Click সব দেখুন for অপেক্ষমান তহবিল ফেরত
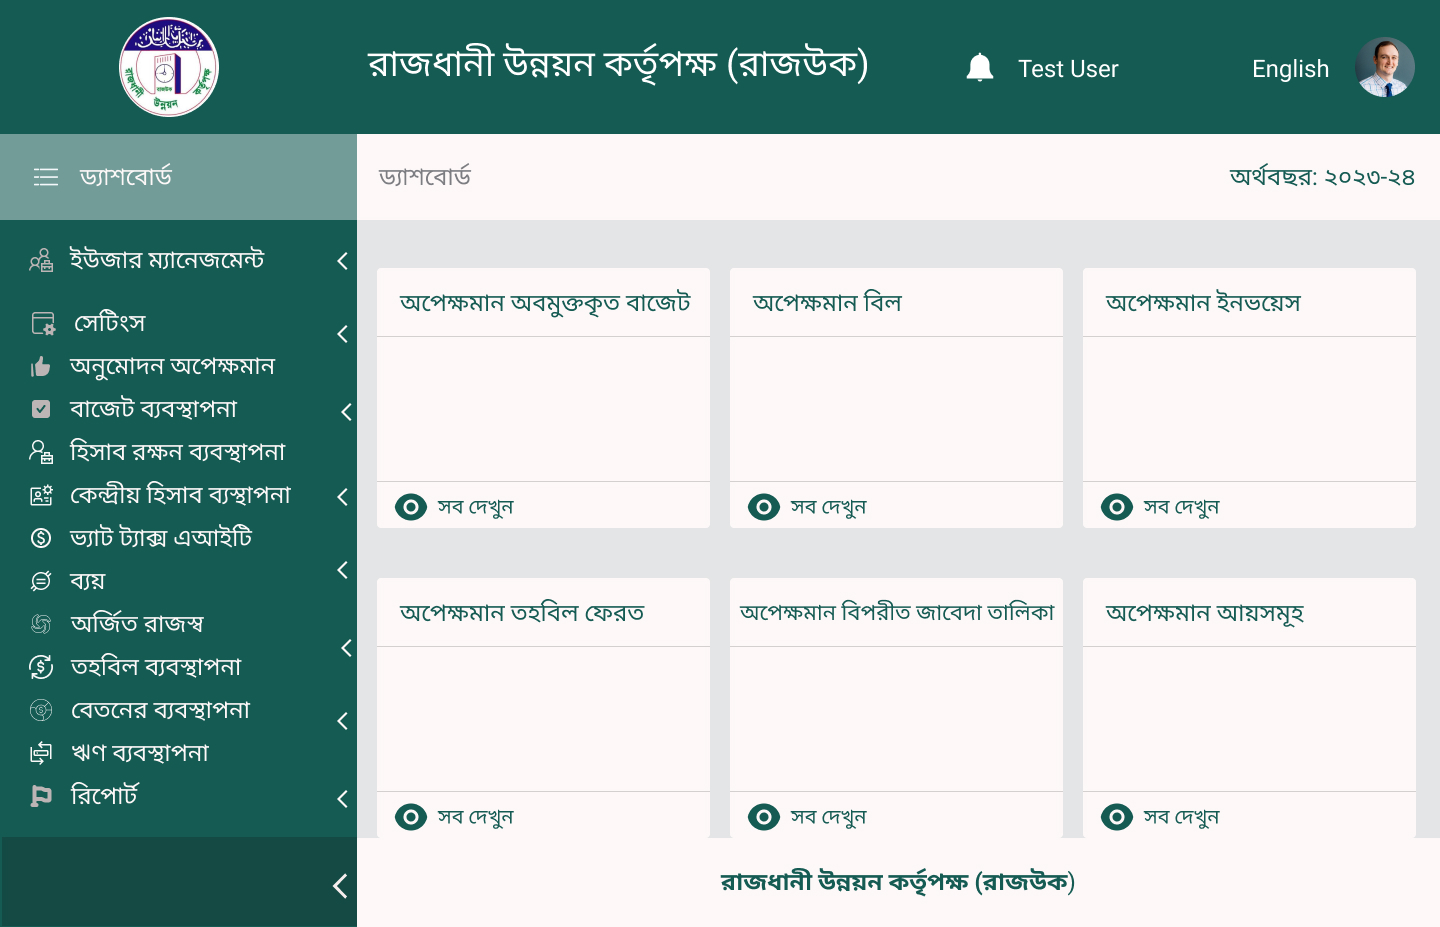 [x=476, y=817]
